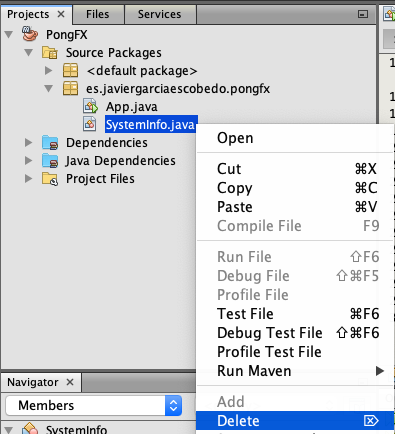Viewport: 395px width, 434px height.
Task: Click the App.java file icon
Action: click(90, 107)
